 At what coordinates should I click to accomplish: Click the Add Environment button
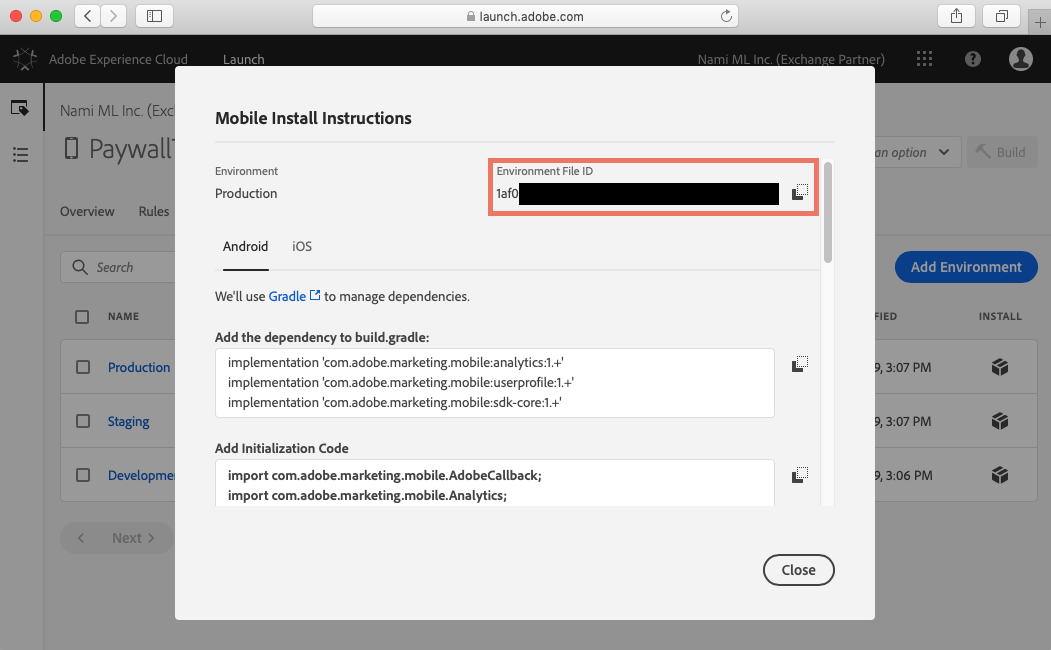(966, 267)
